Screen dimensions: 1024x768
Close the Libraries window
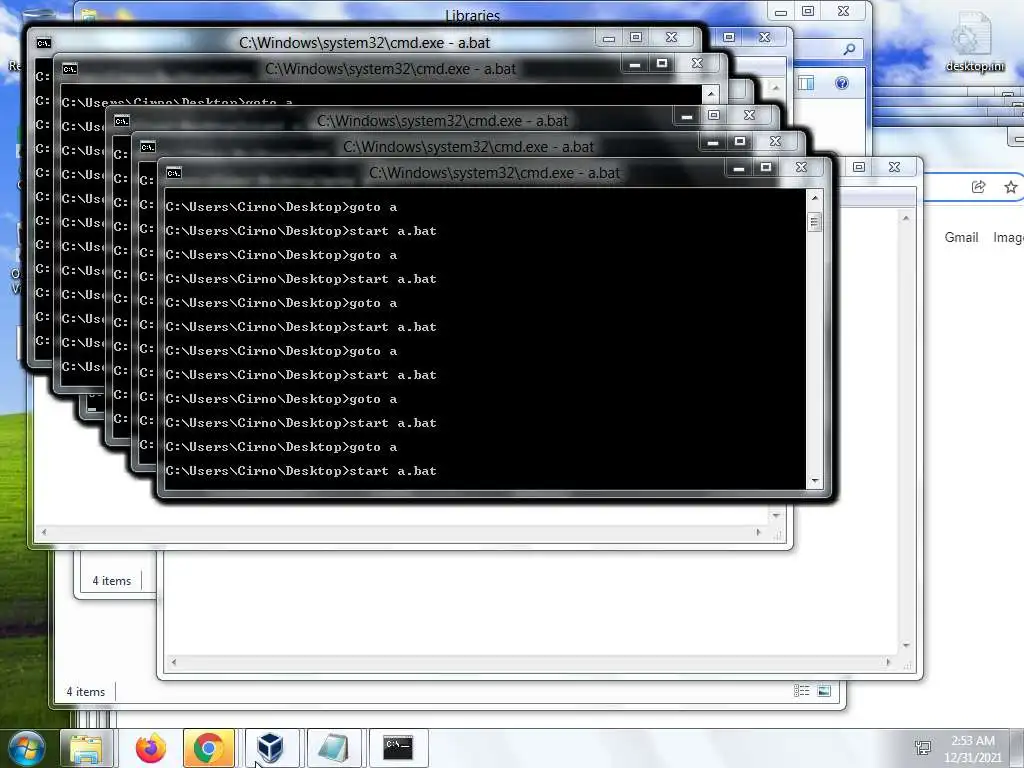[x=844, y=11]
